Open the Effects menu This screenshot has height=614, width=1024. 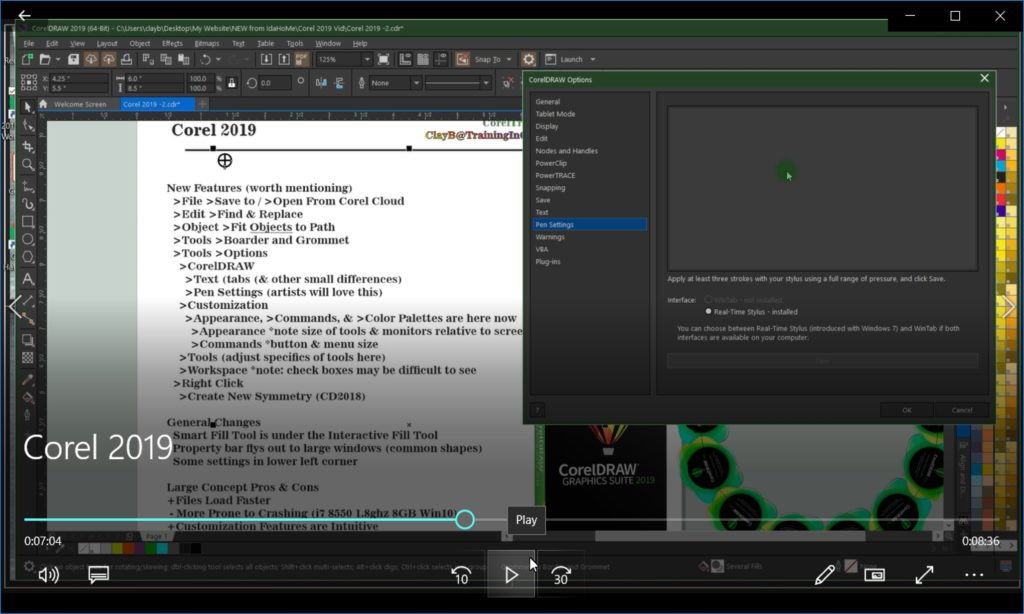[172, 43]
